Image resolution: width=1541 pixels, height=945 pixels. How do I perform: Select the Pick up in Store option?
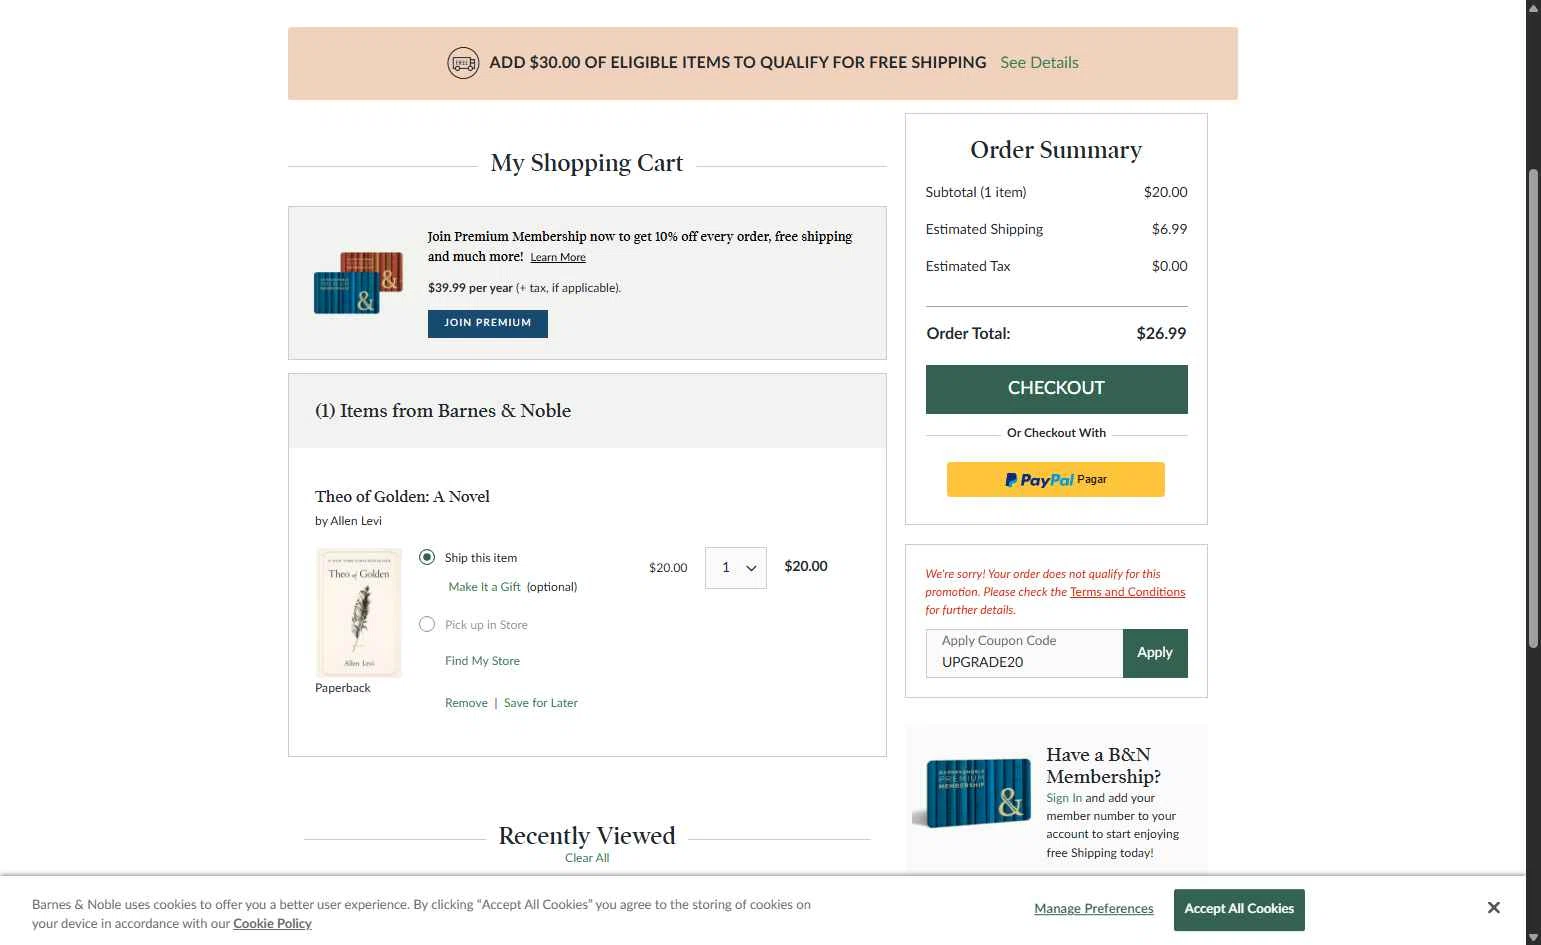coord(427,624)
